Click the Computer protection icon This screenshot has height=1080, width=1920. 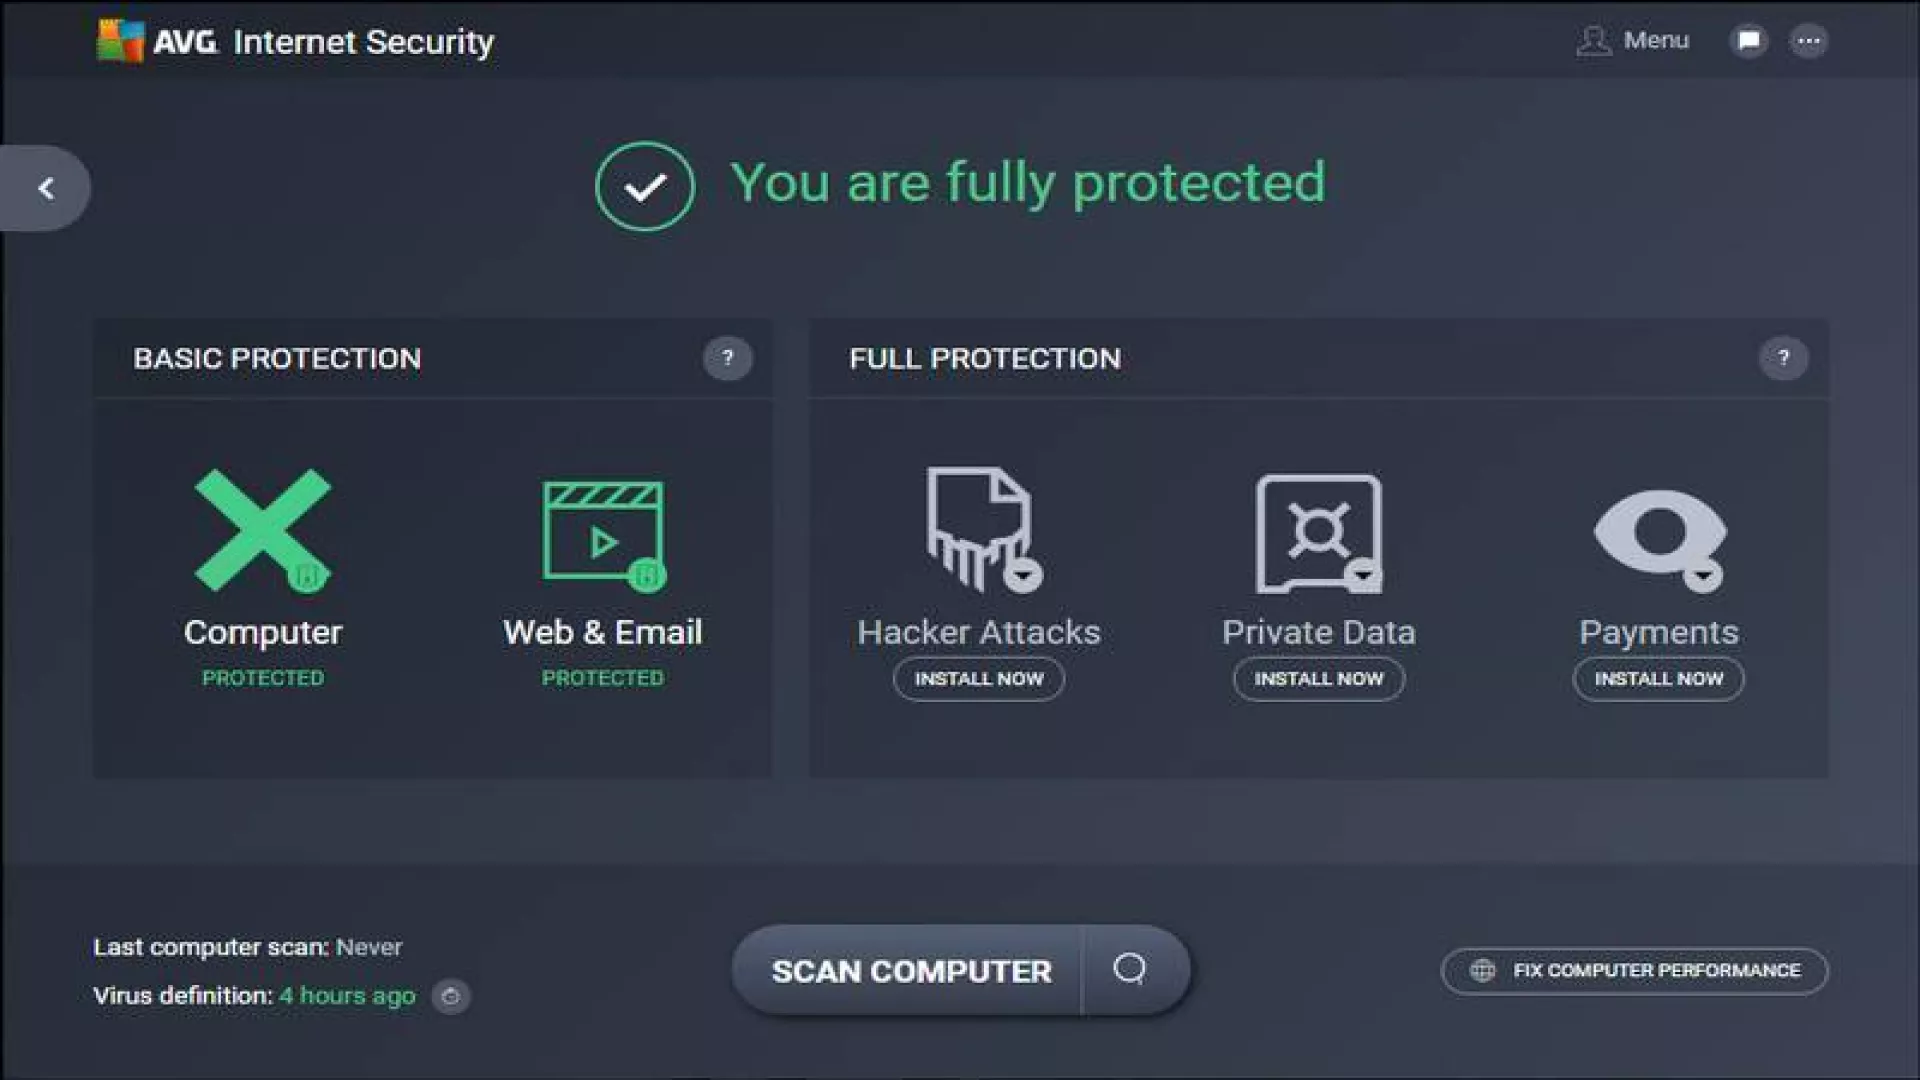click(x=263, y=530)
